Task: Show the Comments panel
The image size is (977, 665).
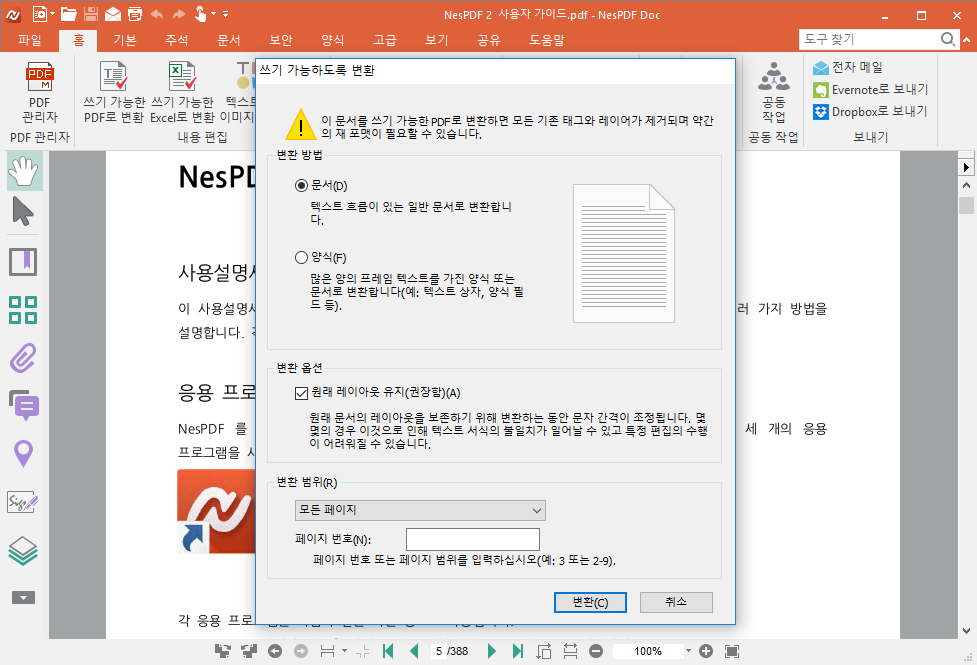Action: [23, 405]
